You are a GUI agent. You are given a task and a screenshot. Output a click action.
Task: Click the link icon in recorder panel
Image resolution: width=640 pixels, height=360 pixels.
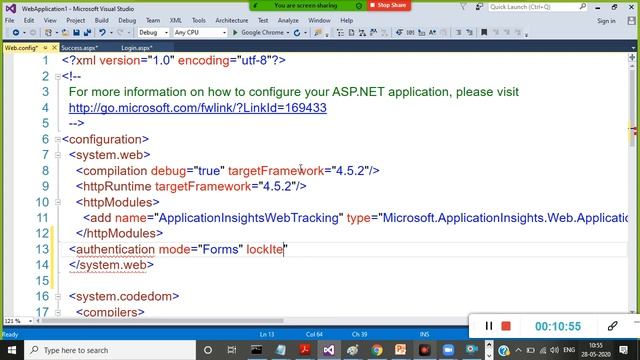(612, 326)
